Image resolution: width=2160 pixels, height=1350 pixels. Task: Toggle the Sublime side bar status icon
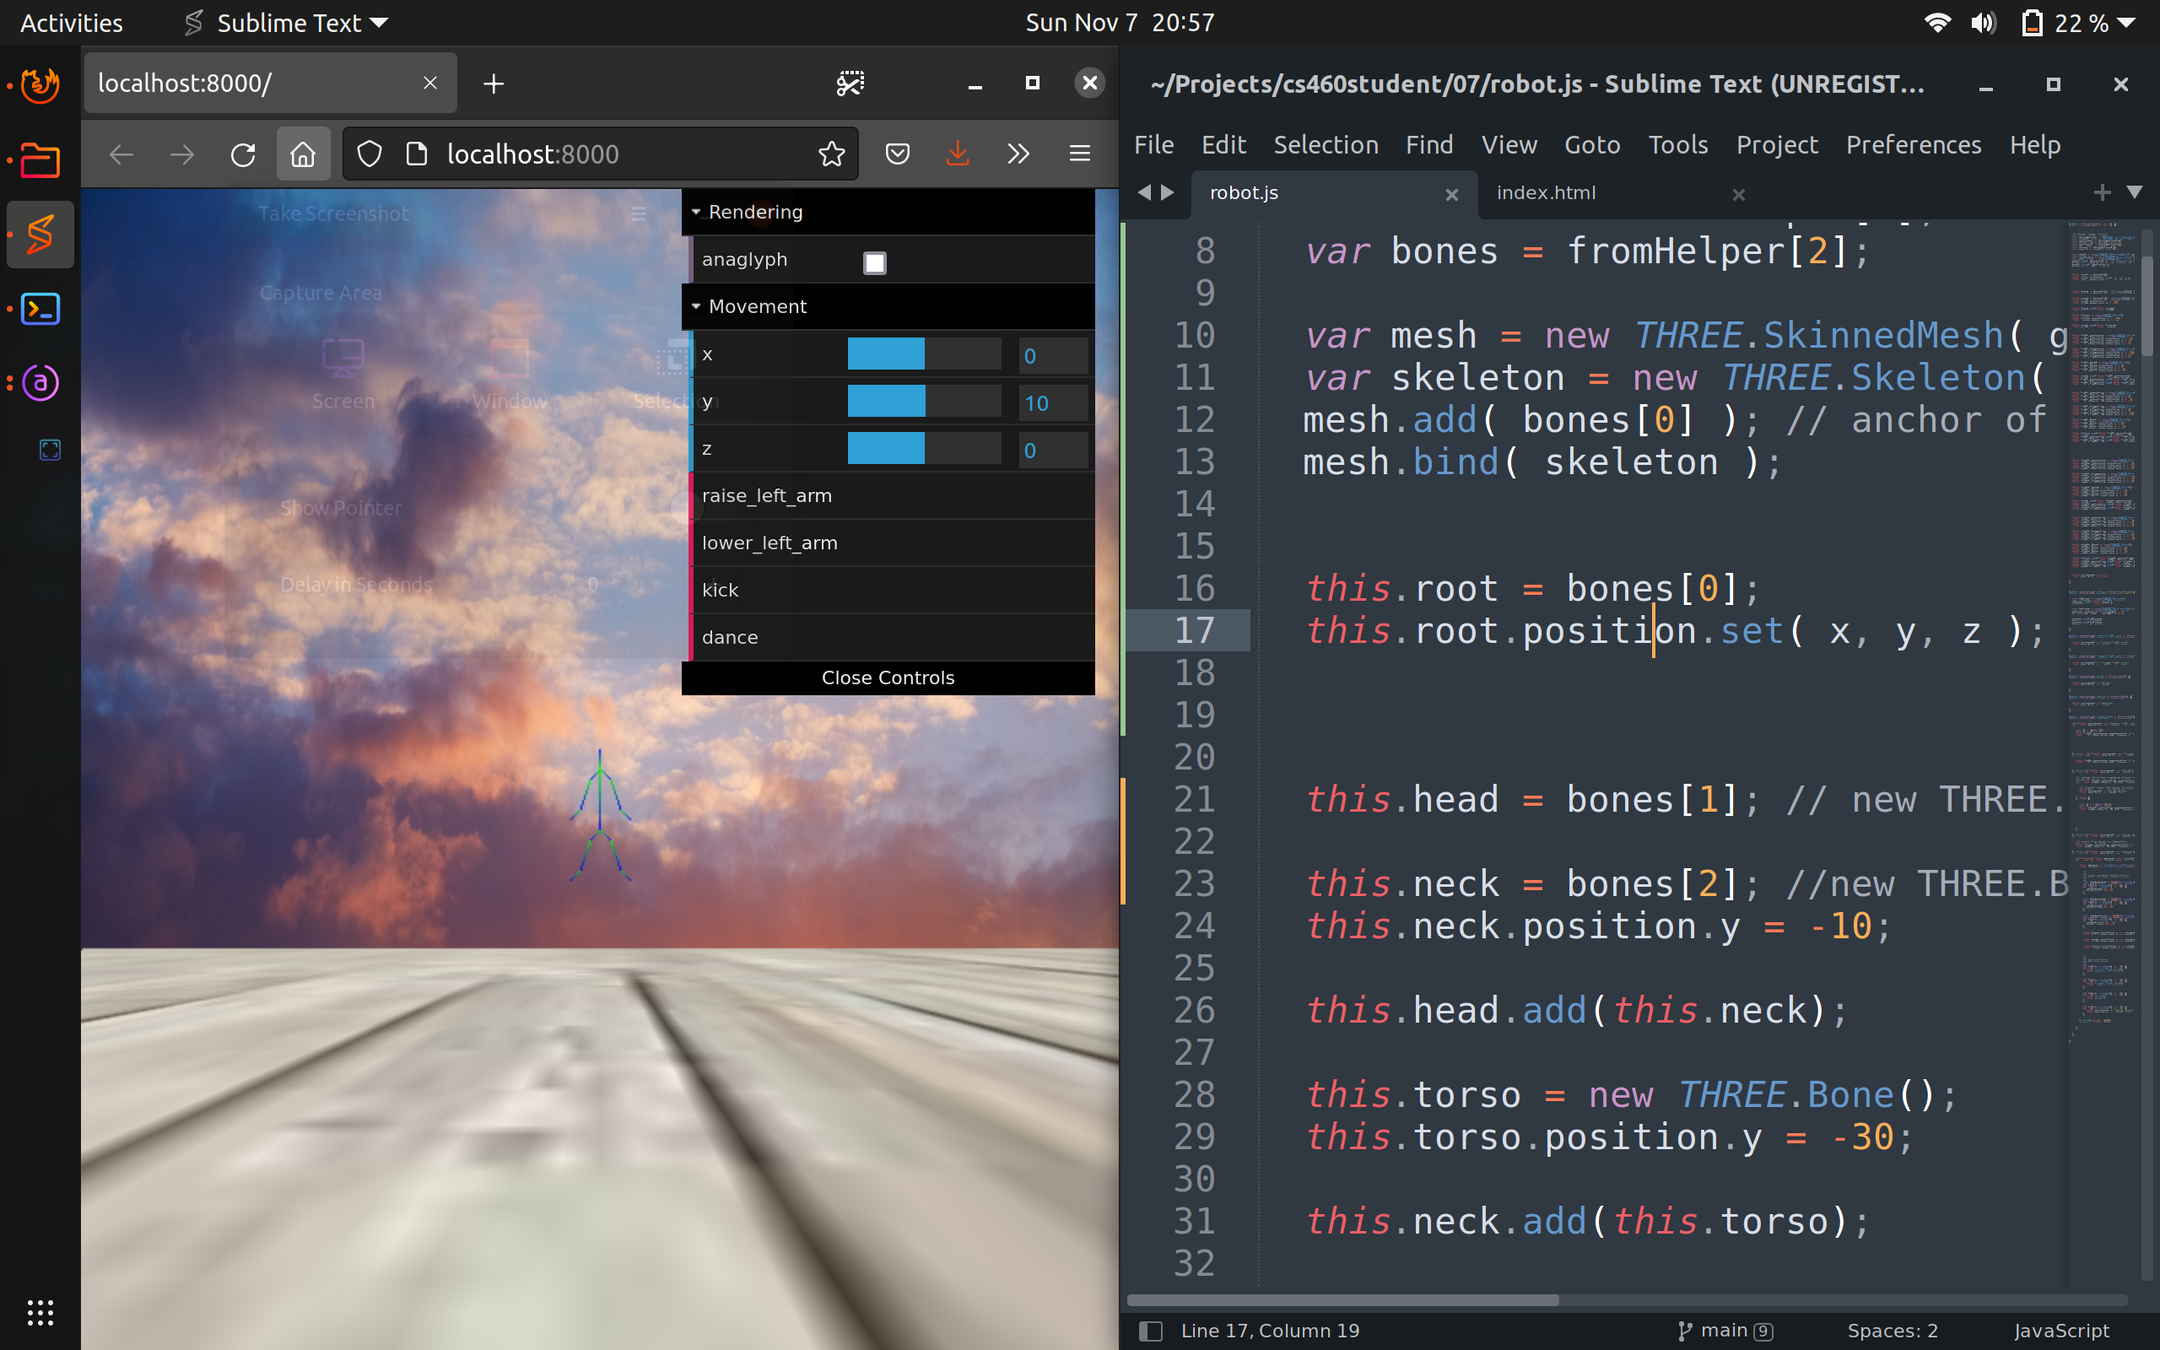[1150, 1330]
